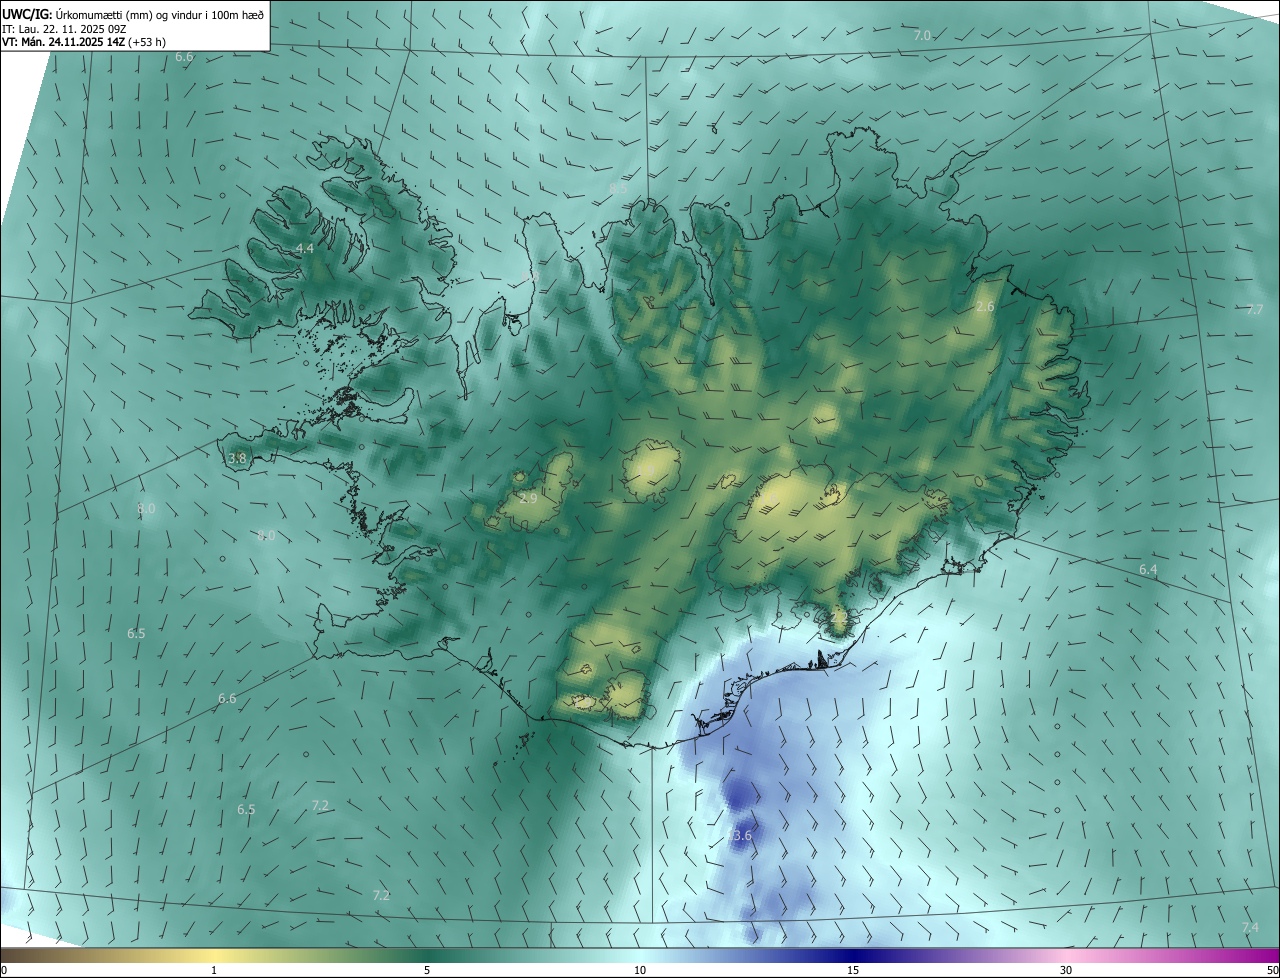Click the 'UWC/IG: Úrkomumætti (mm)' title line
This screenshot has height=978, width=1280.
click(133, 13)
